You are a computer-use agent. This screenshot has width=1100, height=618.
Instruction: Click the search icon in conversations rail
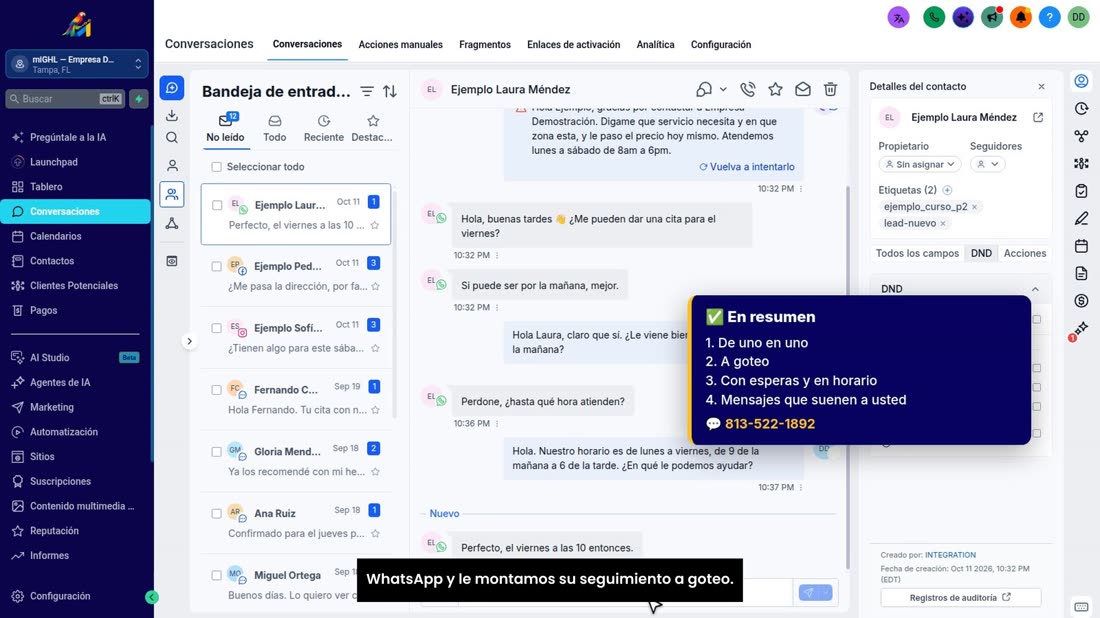click(172, 138)
